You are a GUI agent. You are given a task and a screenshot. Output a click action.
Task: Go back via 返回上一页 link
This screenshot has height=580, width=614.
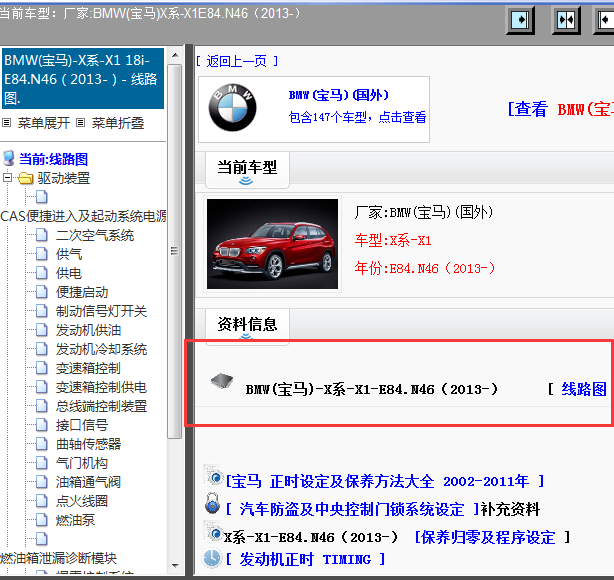click(237, 61)
